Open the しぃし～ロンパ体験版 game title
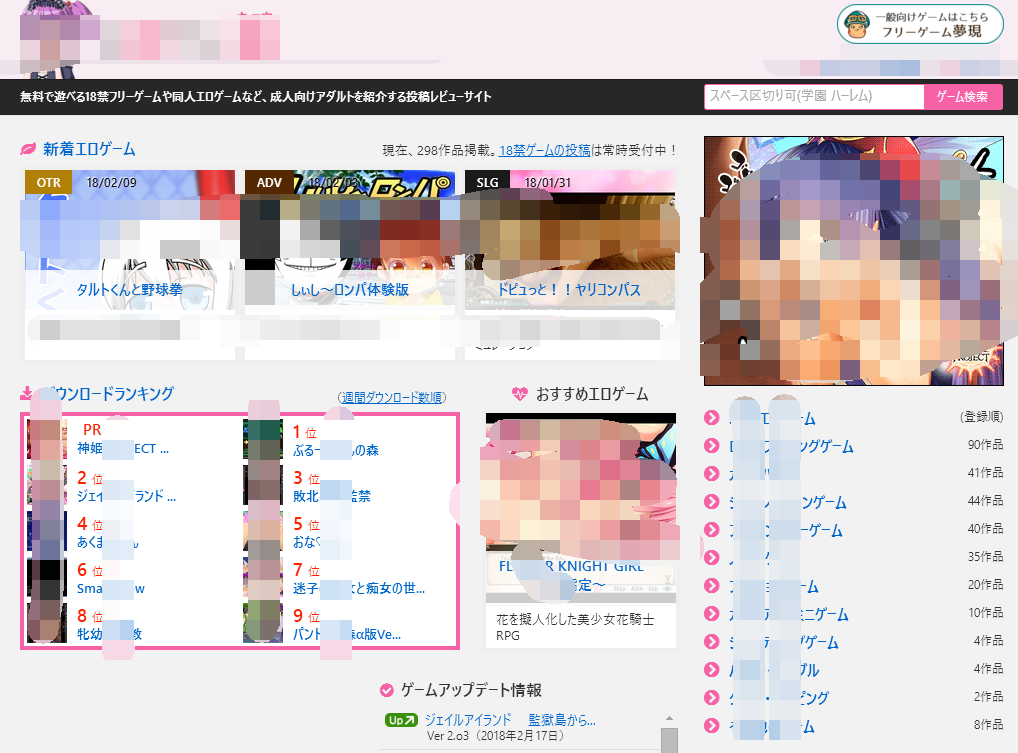The height and width of the screenshot is (753, 1018). [x=350, y=290]
